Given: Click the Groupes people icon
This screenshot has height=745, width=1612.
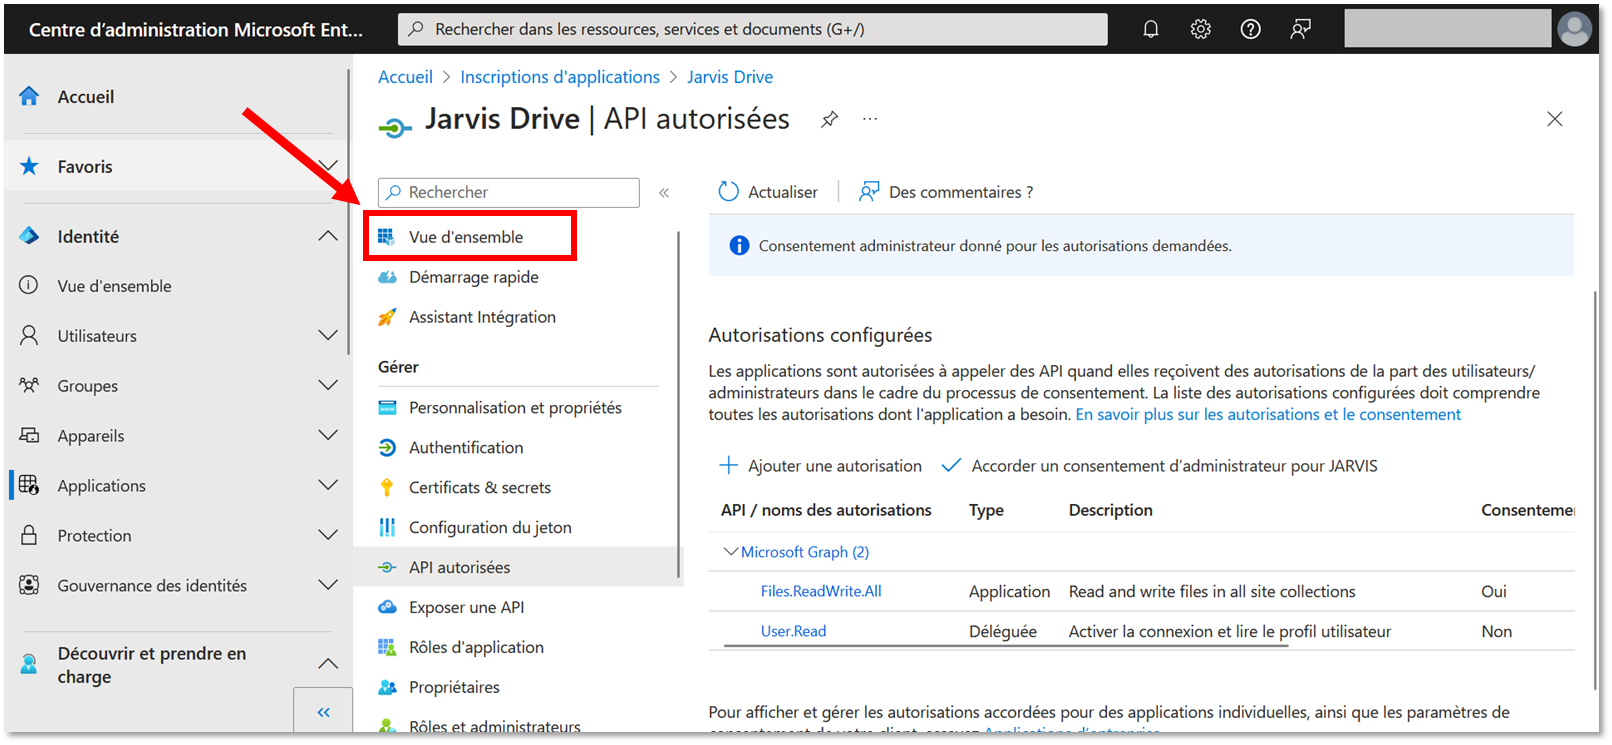Looking at the screenshot, I should point(29,385).
